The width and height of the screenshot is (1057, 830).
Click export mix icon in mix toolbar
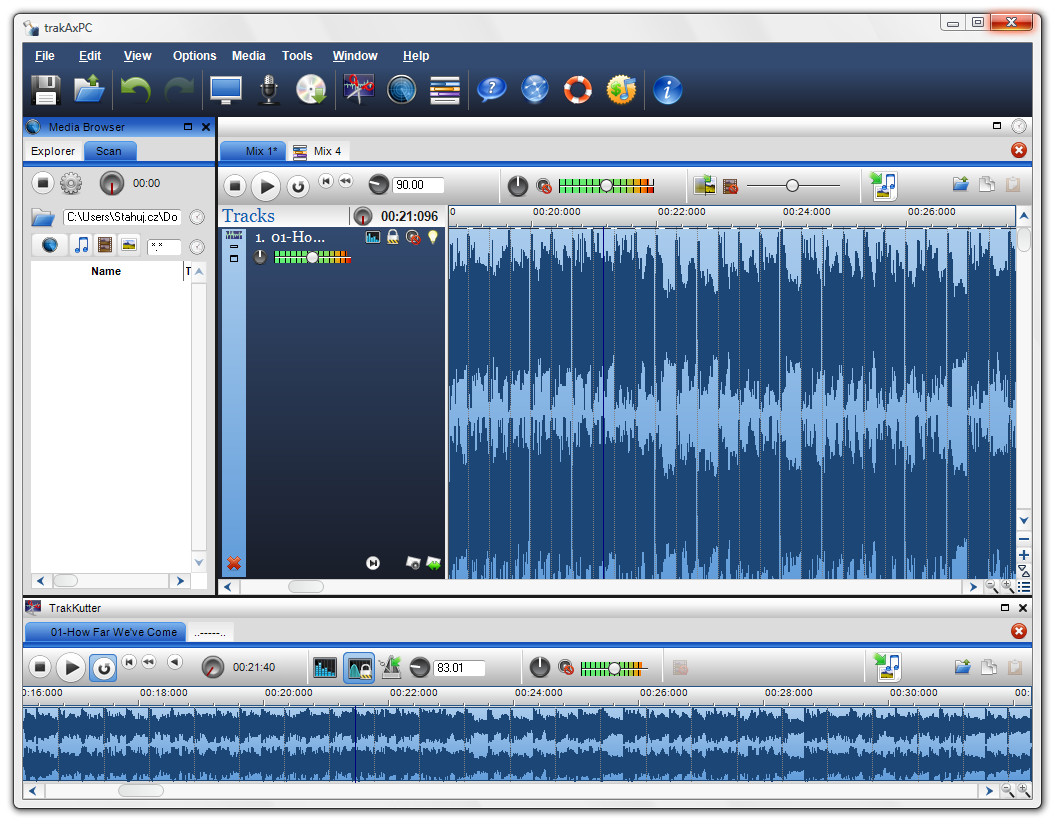coord(885,185)
